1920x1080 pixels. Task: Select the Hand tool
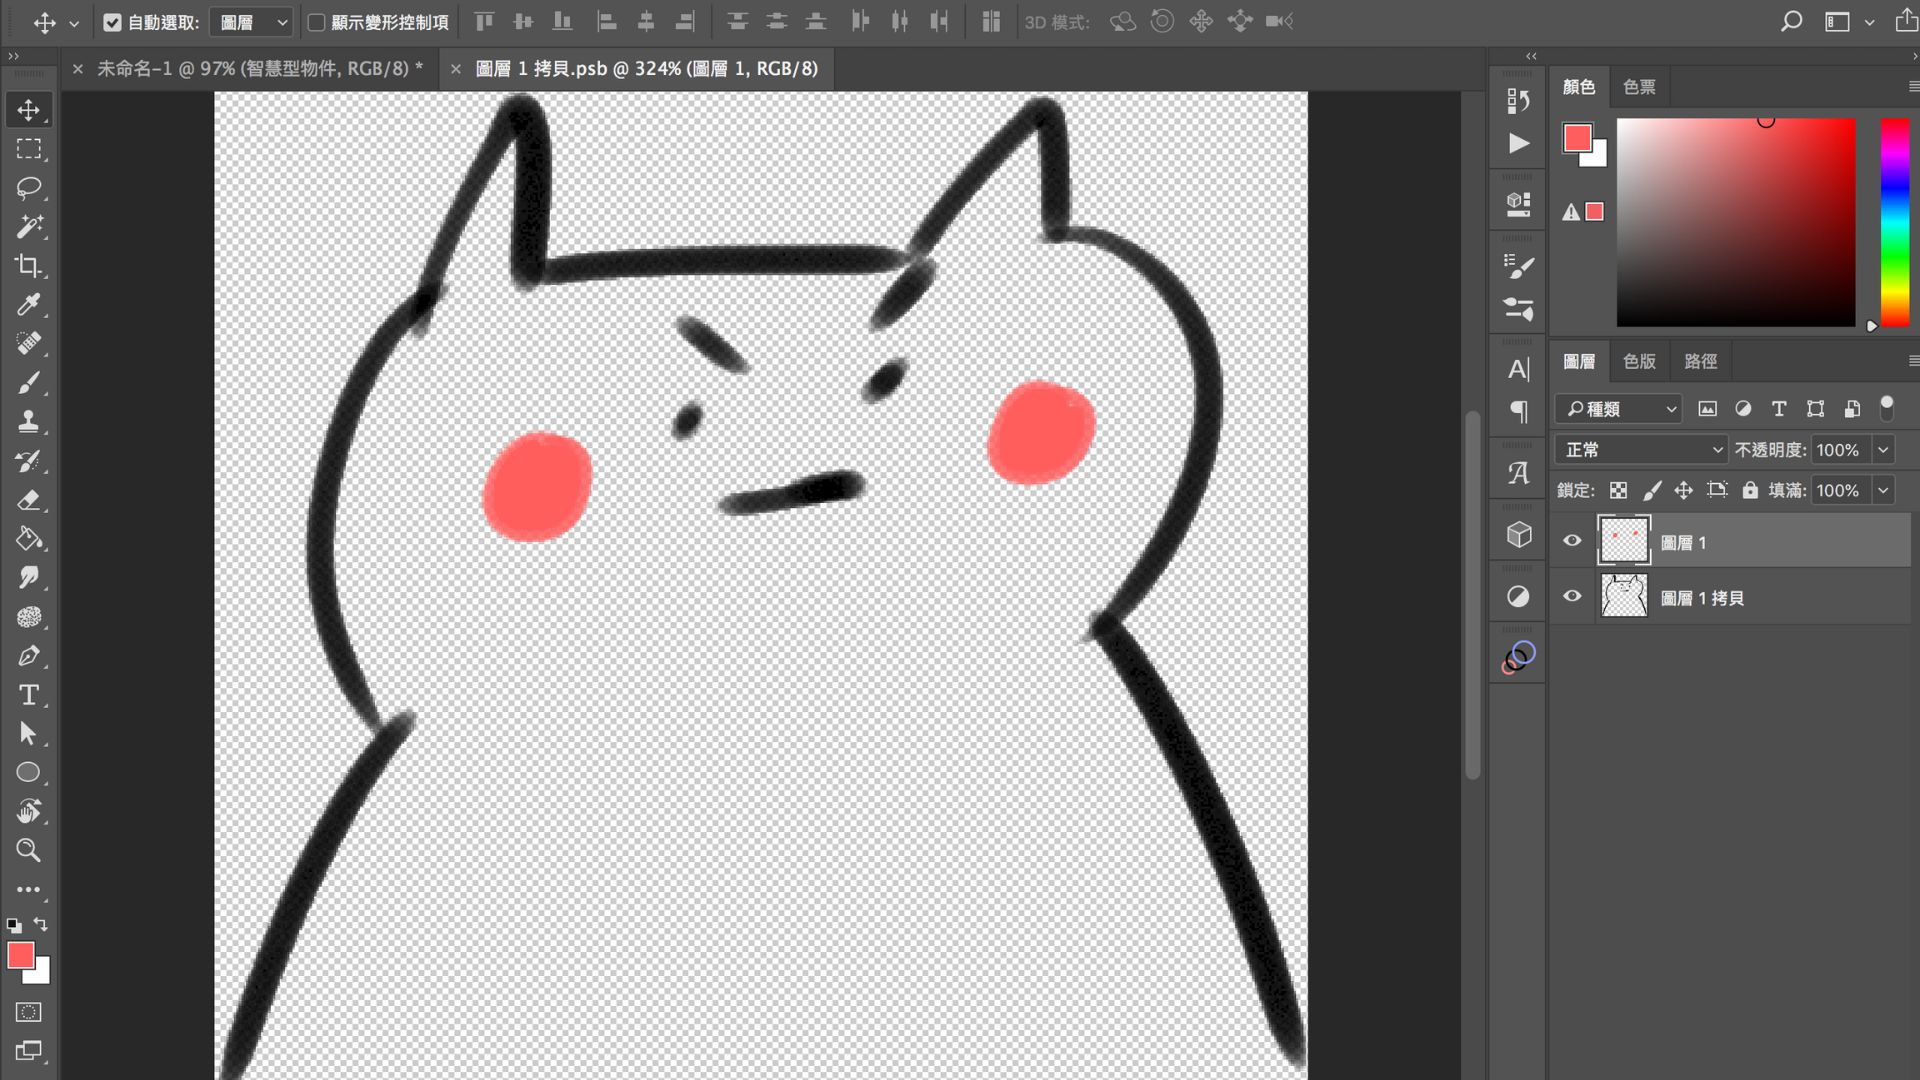(x=28, y=811)
